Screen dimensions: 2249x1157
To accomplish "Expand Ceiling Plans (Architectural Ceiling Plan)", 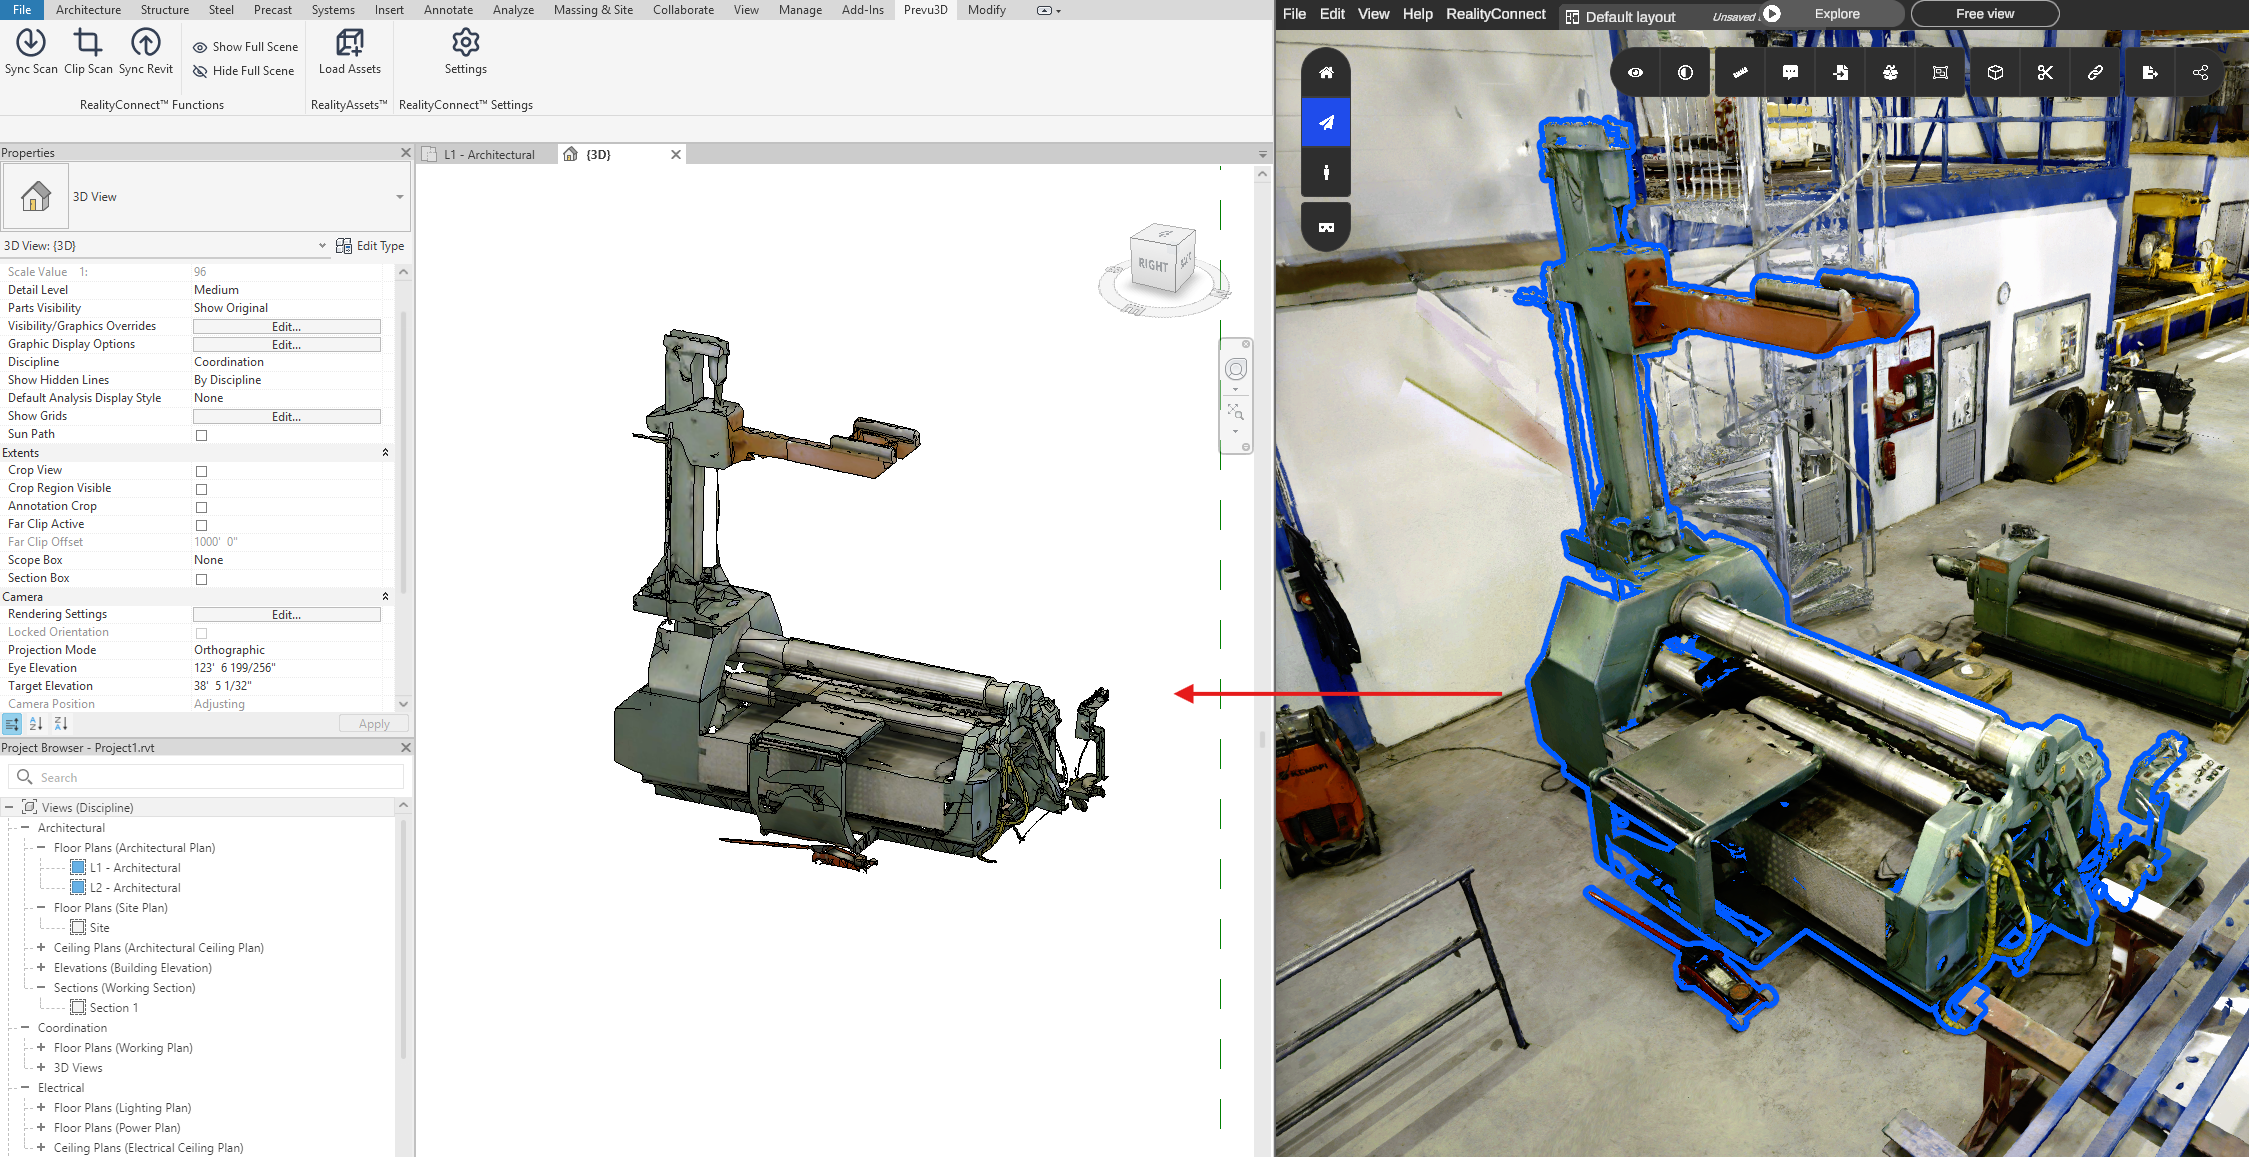I will click(41, 947).
